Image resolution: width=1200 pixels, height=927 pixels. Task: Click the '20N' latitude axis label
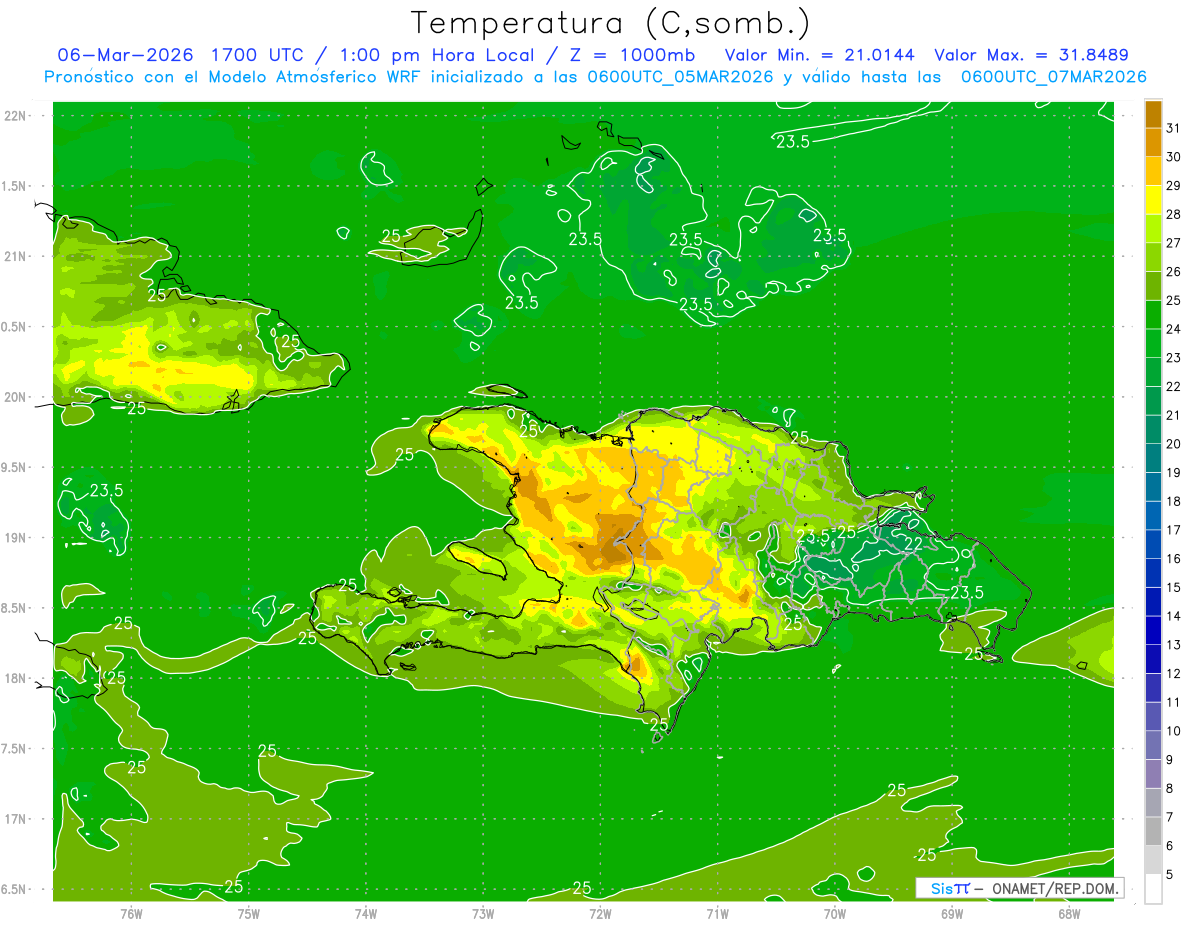point(15,397)
